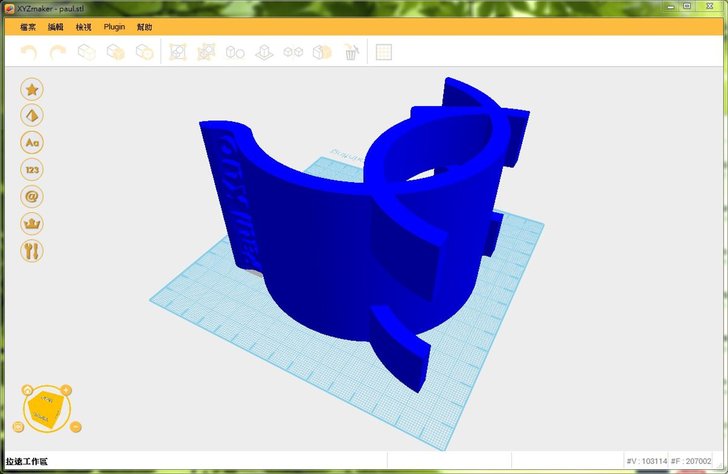The image size is (728, 474).
Task: Open the 檢視 (View) menu
Action: click(84, 27)
